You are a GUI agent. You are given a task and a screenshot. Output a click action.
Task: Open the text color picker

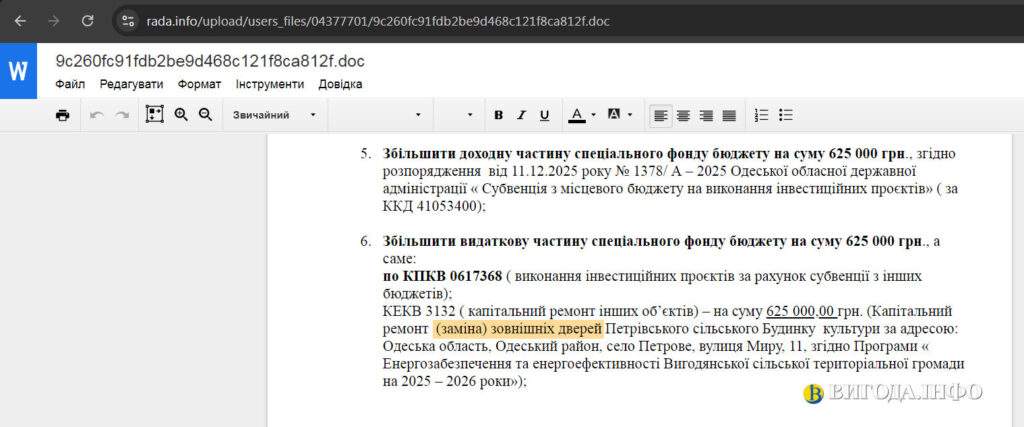580,115
